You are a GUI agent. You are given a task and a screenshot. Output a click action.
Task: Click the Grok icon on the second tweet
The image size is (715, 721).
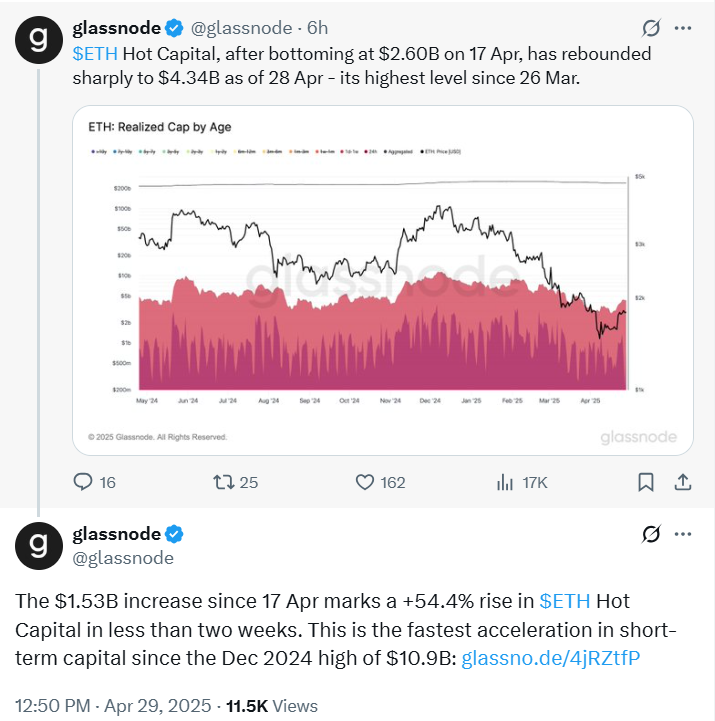pyautogui.click(x=651, y=533)
